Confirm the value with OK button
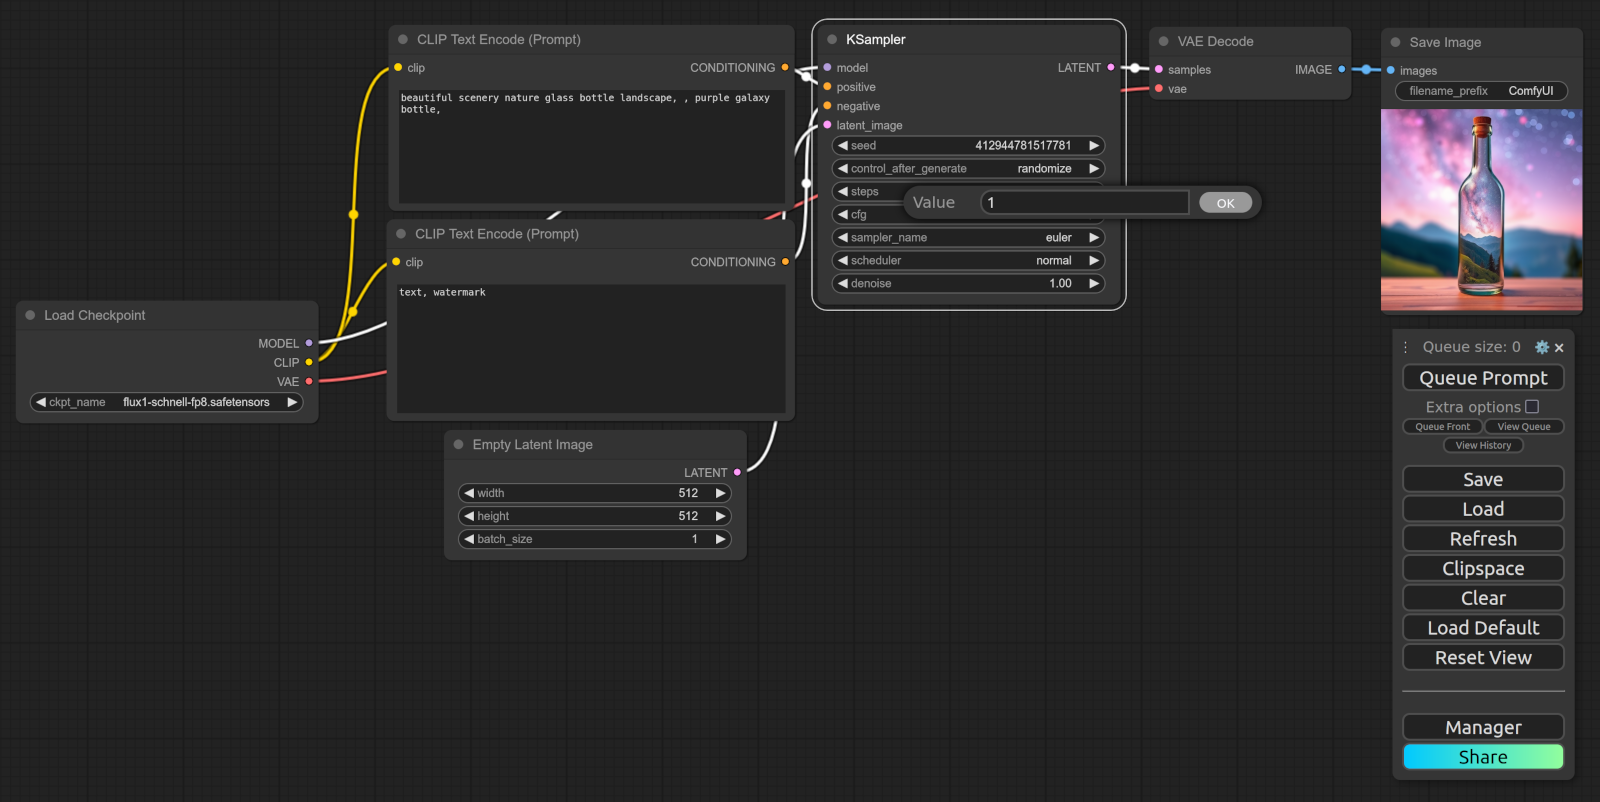 point(1225,203)
